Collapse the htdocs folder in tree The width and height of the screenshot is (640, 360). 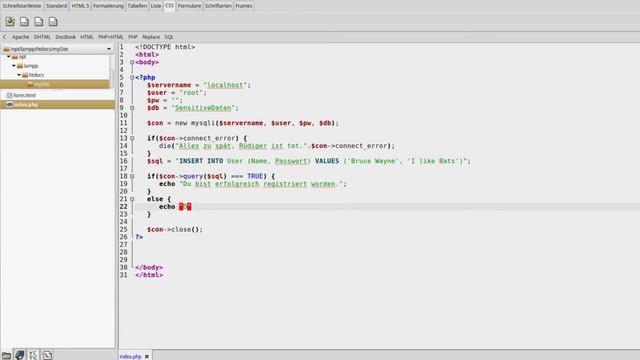19,75
